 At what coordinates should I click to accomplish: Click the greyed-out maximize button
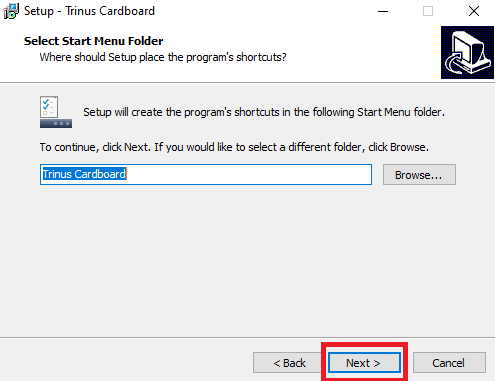(428, 11)
